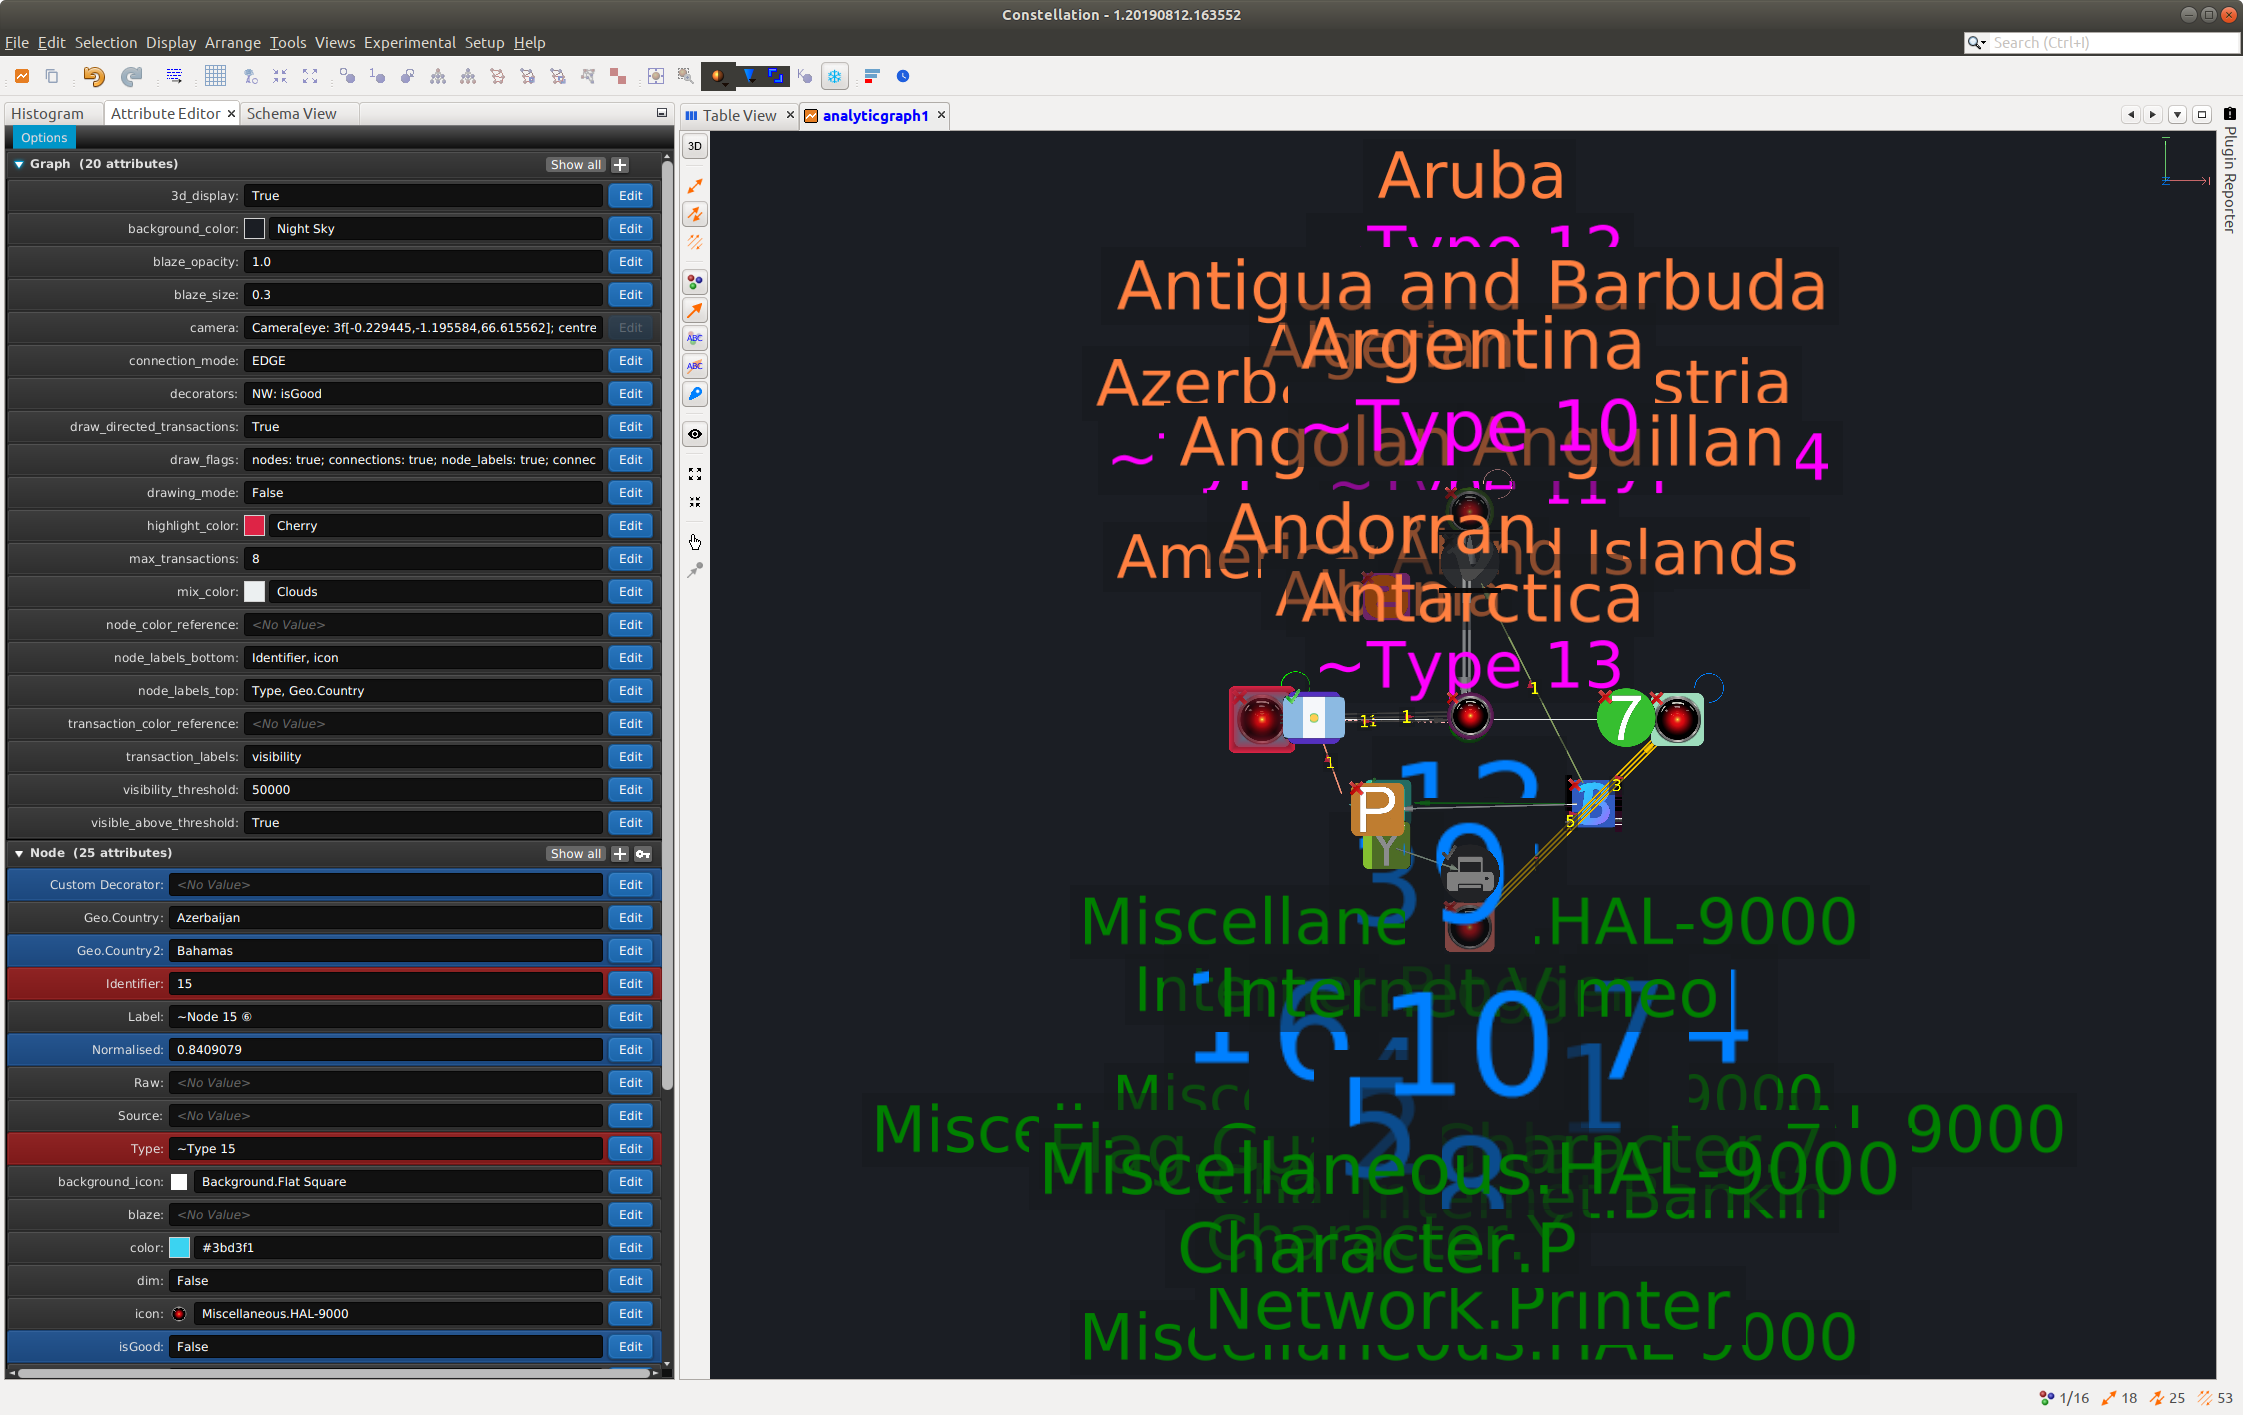
Task: Collapse the Node attributes section
Action: [19, 853]
